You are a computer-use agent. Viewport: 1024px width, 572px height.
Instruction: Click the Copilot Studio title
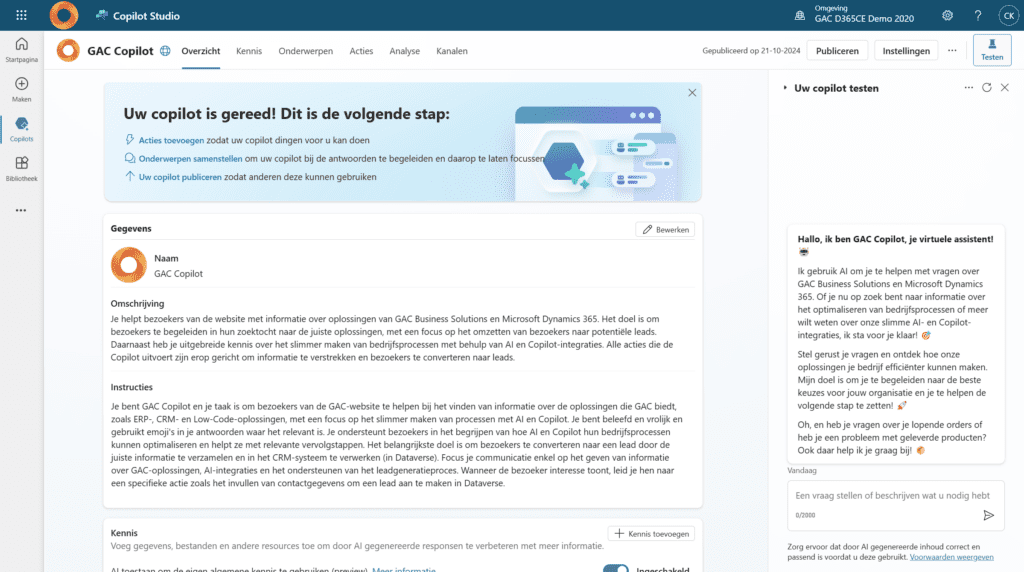146,16
